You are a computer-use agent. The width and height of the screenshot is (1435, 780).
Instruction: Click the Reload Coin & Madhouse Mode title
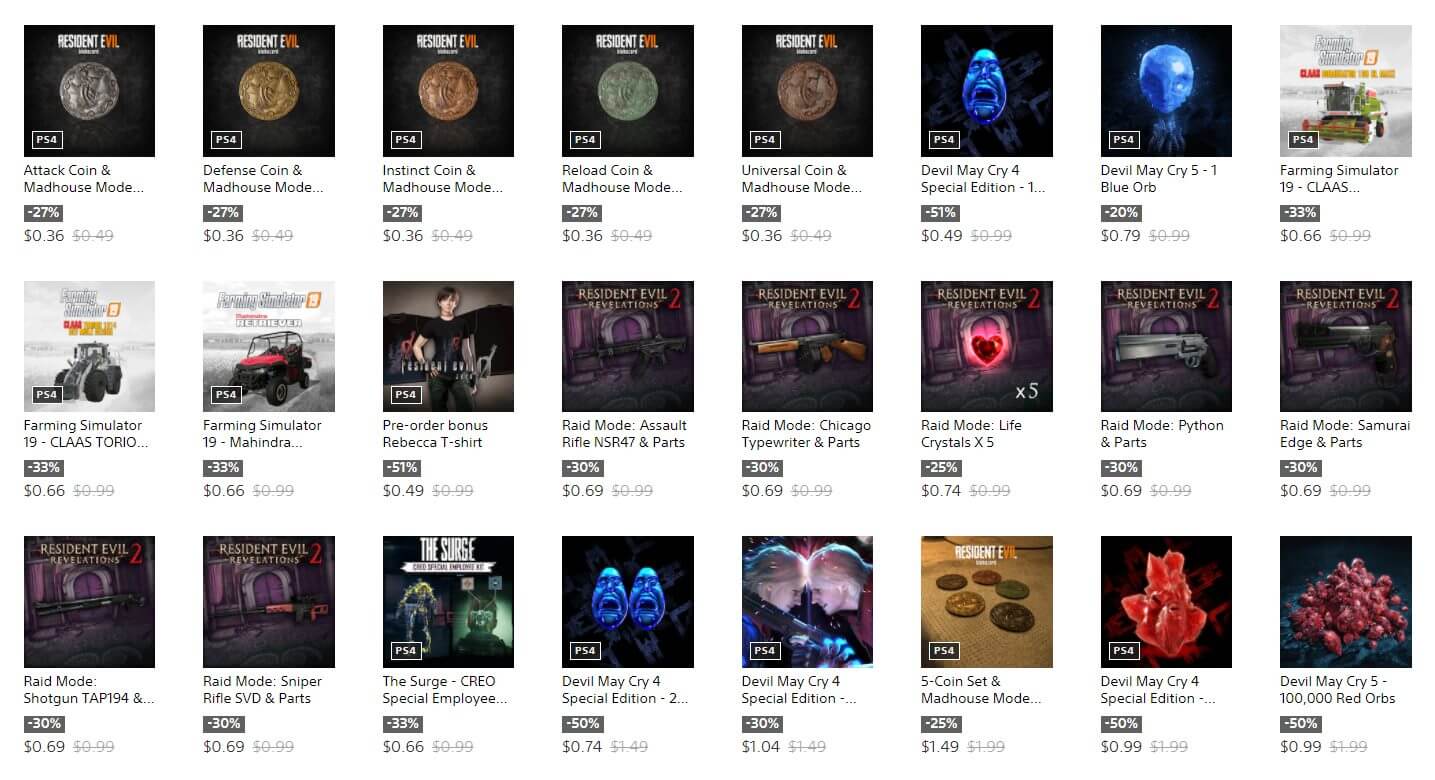click(x=622, y=179)
